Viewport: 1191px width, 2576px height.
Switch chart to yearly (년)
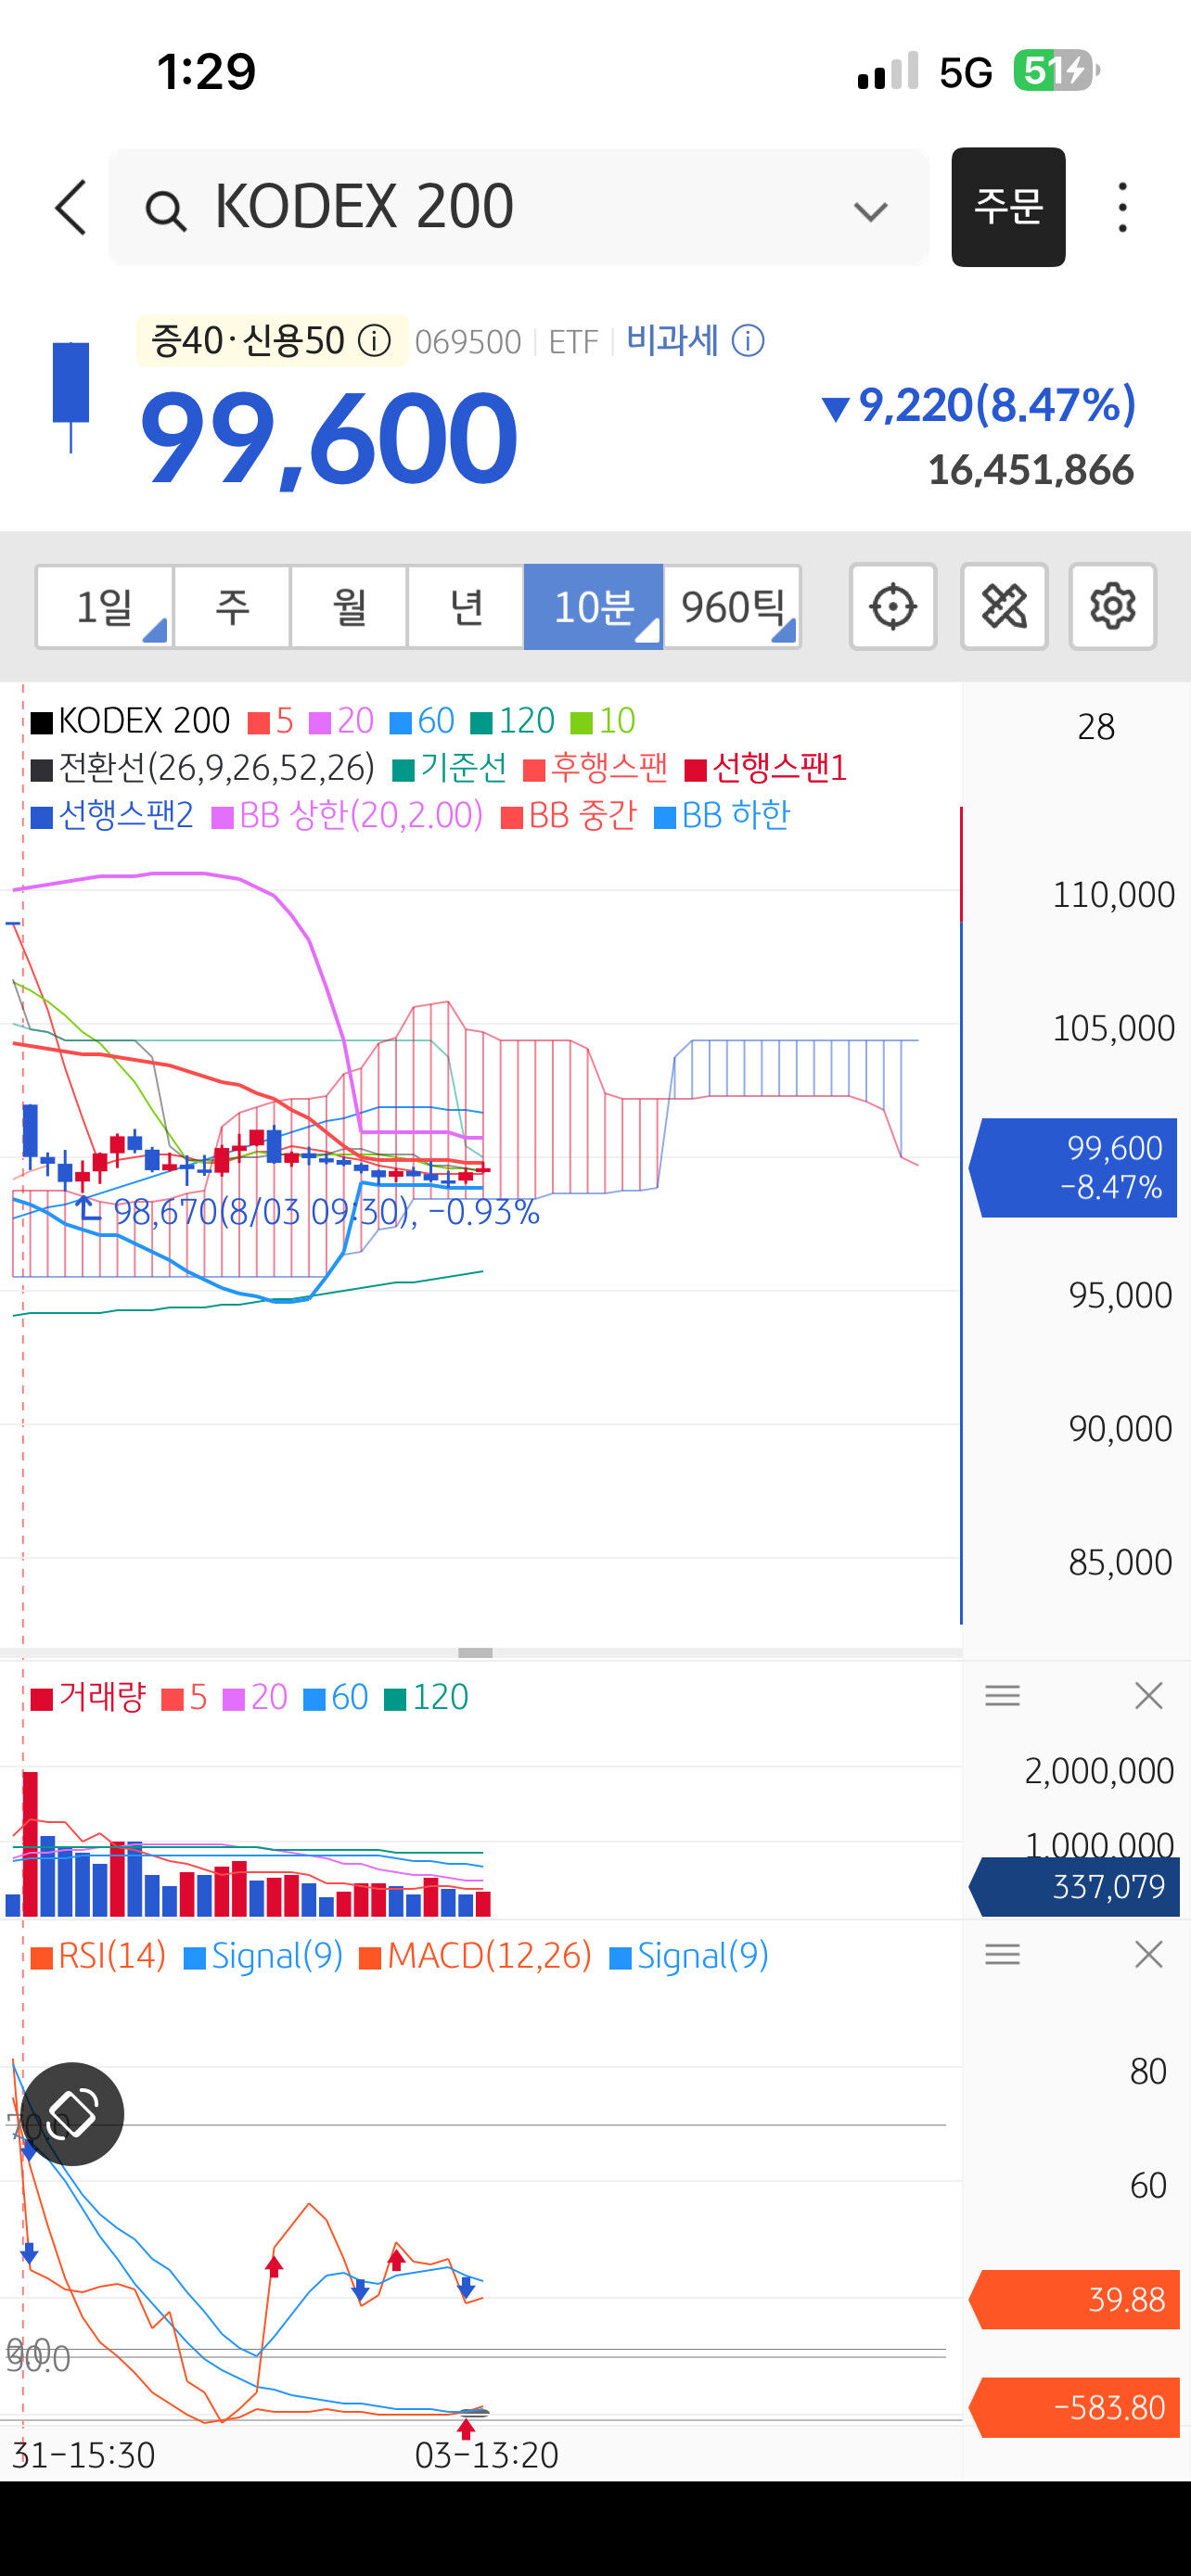point(466,607)
